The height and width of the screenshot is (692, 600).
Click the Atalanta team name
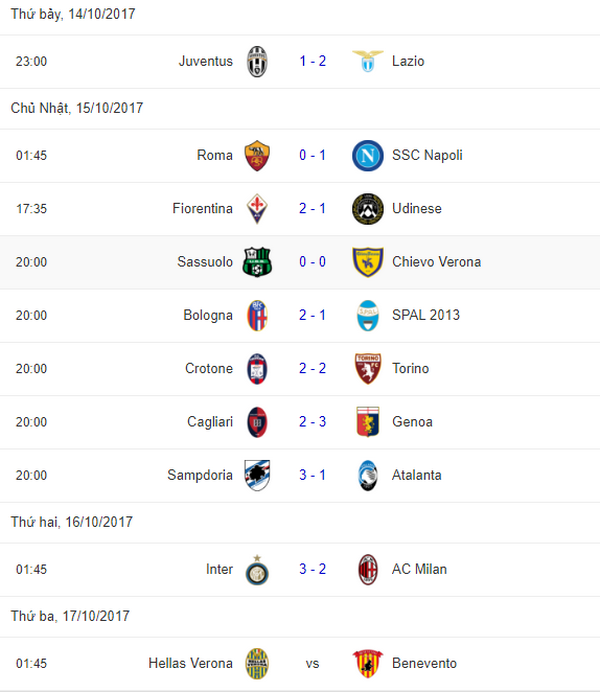pyautogui.click(x=416, y=475)
